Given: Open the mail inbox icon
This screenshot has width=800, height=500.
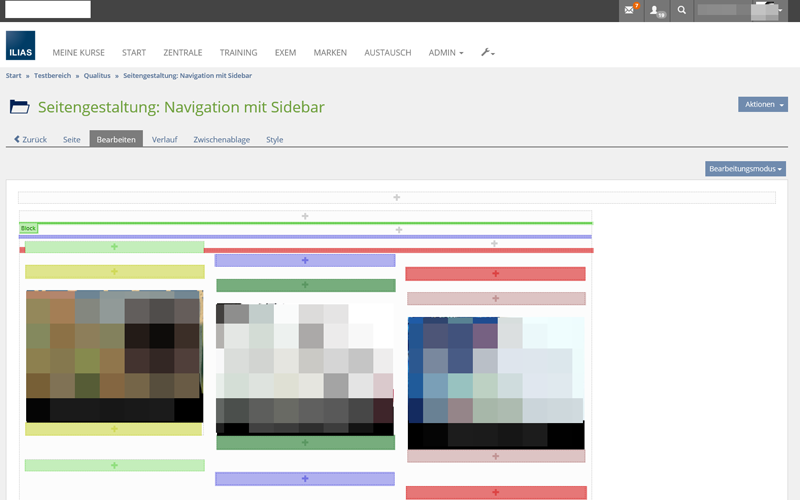Looking at the screenshot, I should point(630,10).
